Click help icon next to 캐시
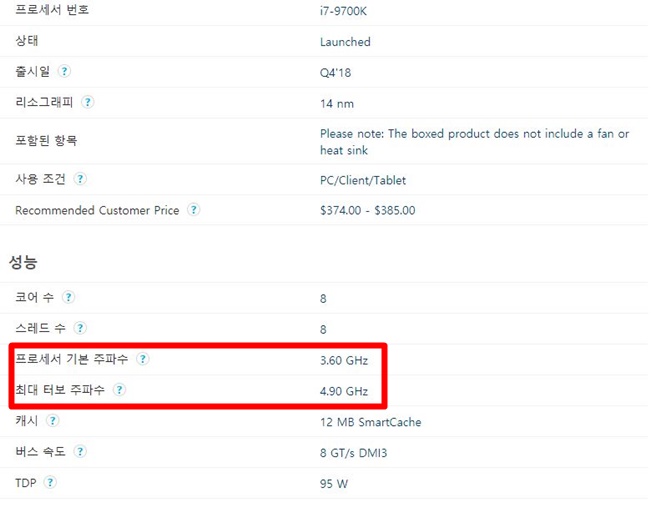This screenshot has height=507, width=660. [51, 421]
